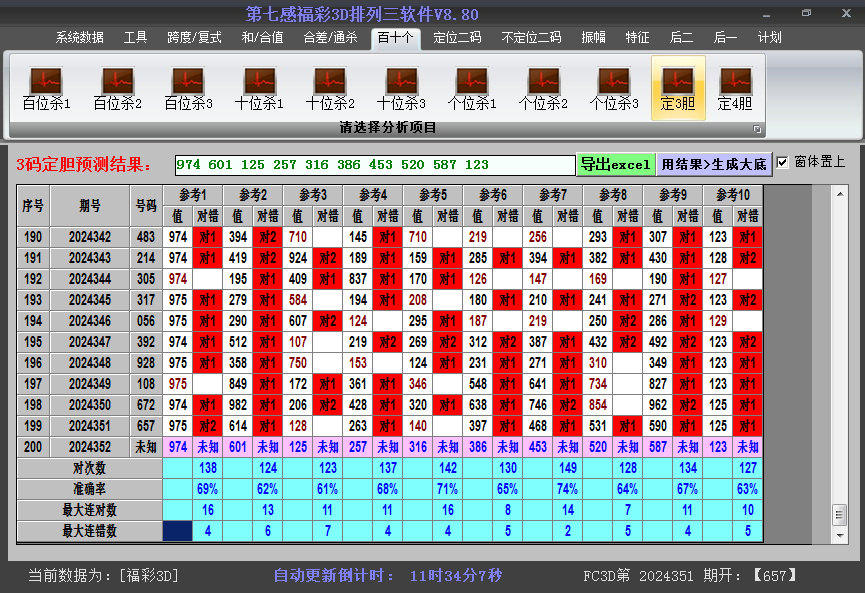Click the prediction results text field
This screenshot has height=593, width=865.
[375, 165]
